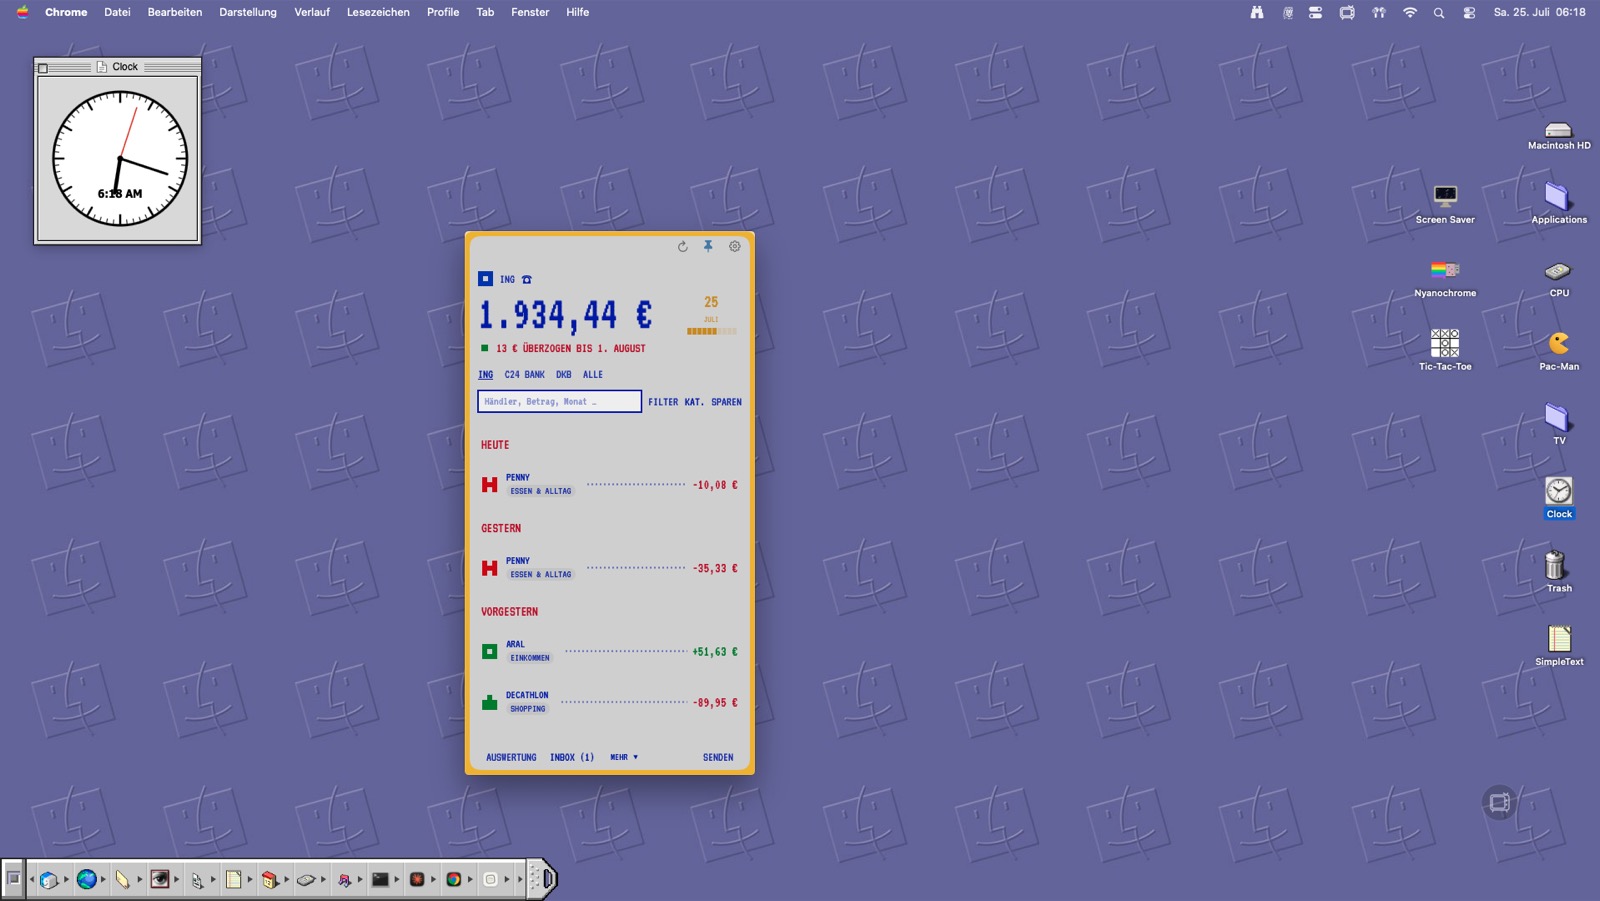Expand the arrow right of the eye dock icon
Image resolution: width=1600 pixels, height=901 pixels.
click(x=176, y=879)
